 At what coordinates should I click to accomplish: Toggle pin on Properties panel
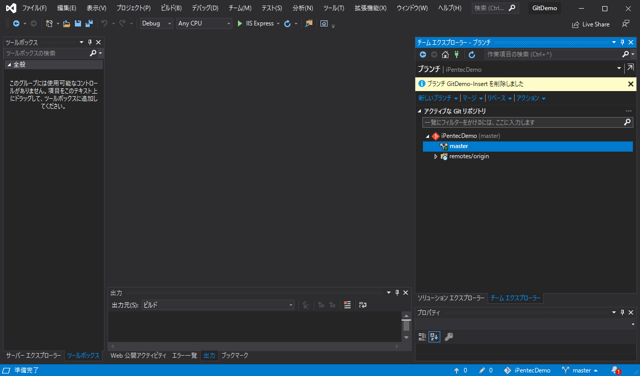click(x=622, y=312)
